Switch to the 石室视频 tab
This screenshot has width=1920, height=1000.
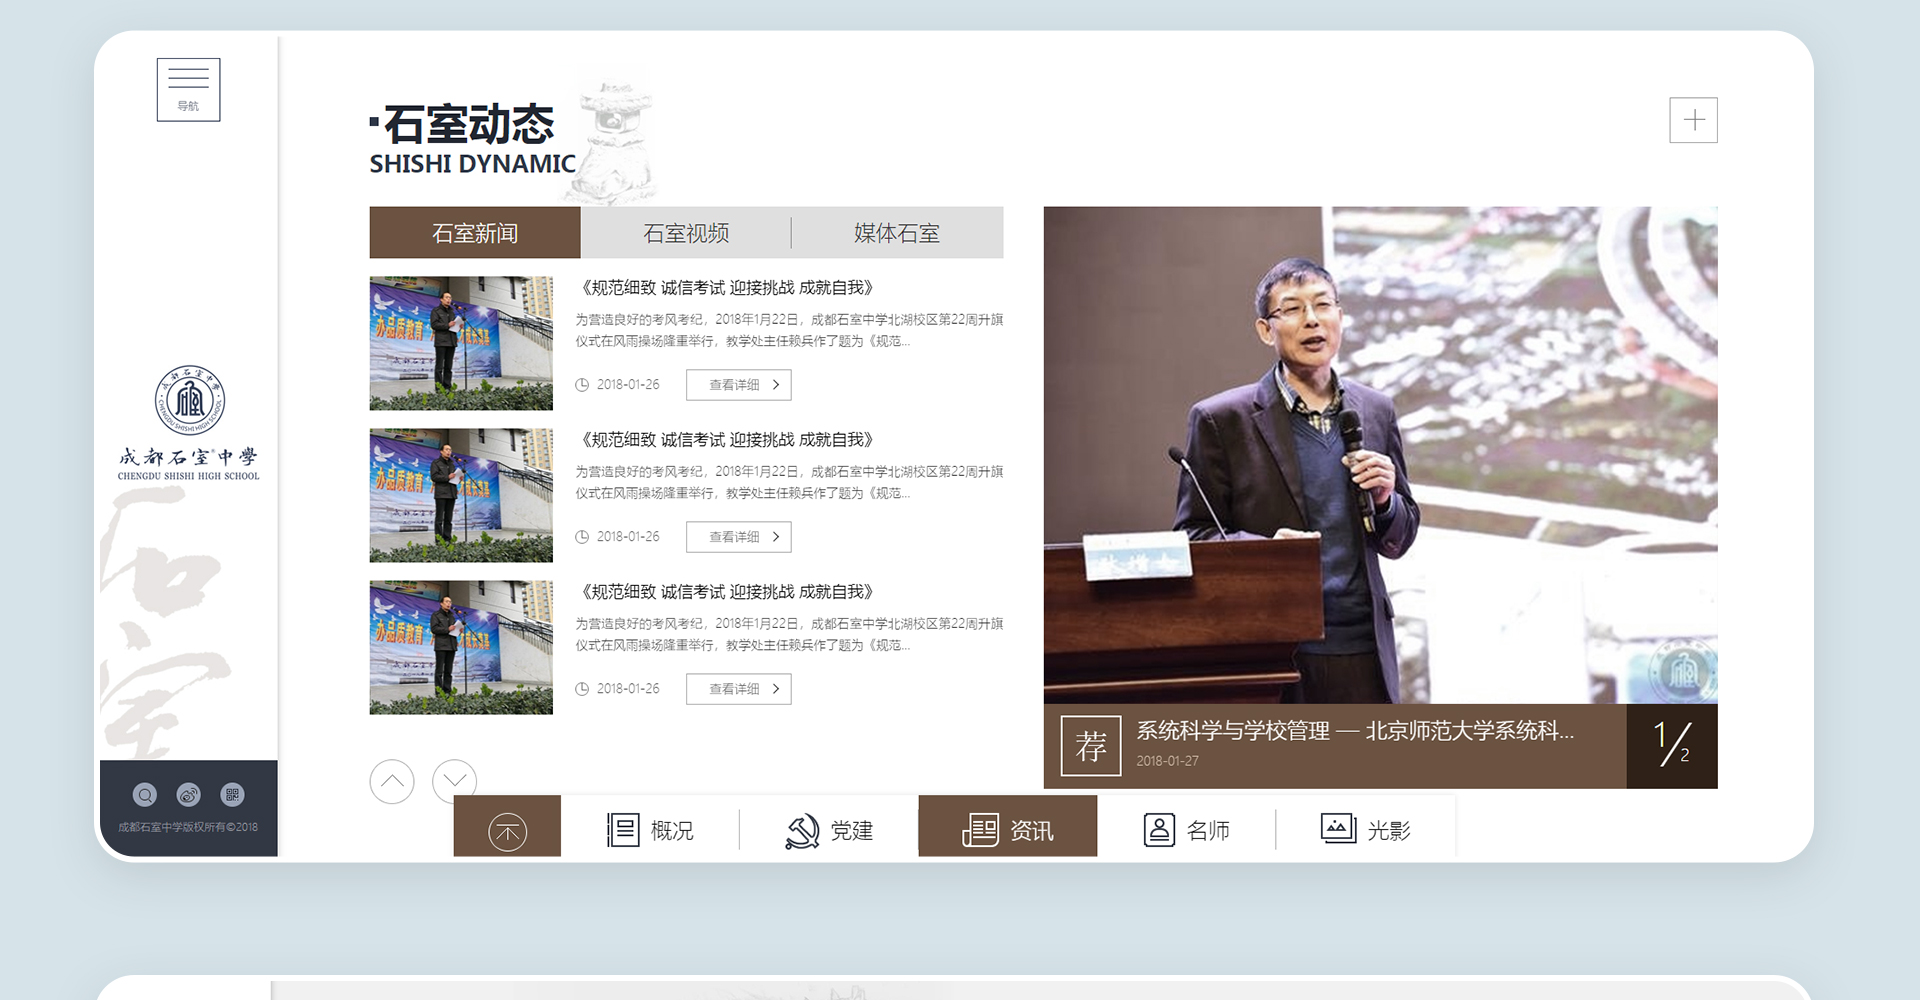pos(686,233)
